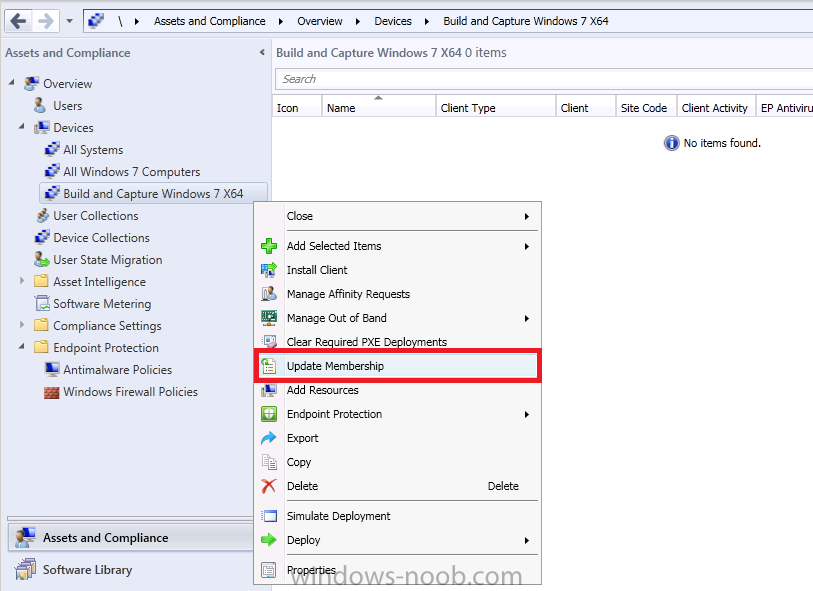Image resolution: width=813 pixels, height=591 pixels.
Task: Click the Endpoint Protection folder icon in tree
Action: pos(41,347)
